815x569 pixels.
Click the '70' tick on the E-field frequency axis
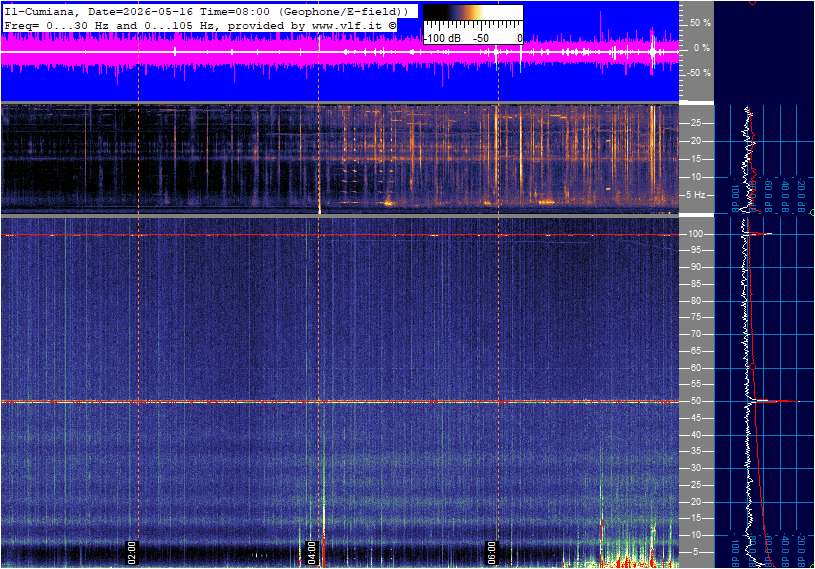click(x=695, y=334)
